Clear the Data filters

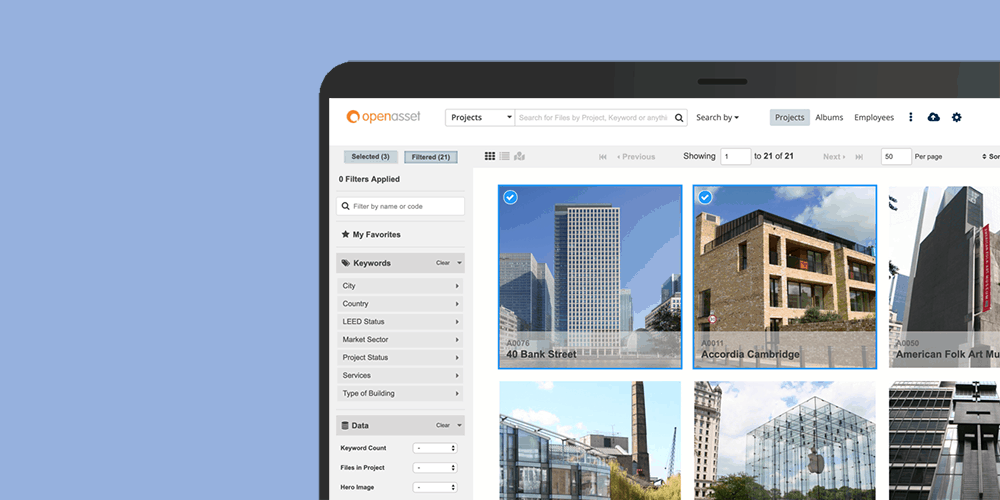(443, 425)
